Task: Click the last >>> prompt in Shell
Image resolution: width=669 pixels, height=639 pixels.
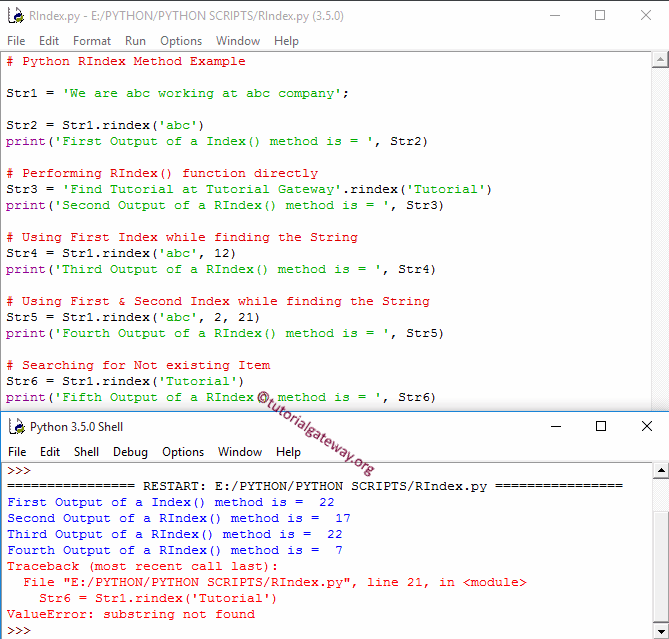Action: click(x=19, y=630)
